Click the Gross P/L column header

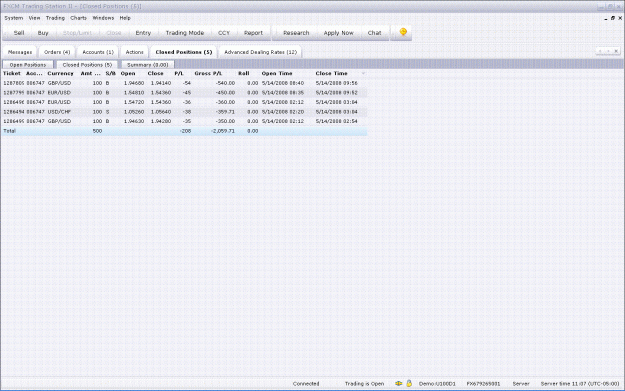[x=208, y=73]
